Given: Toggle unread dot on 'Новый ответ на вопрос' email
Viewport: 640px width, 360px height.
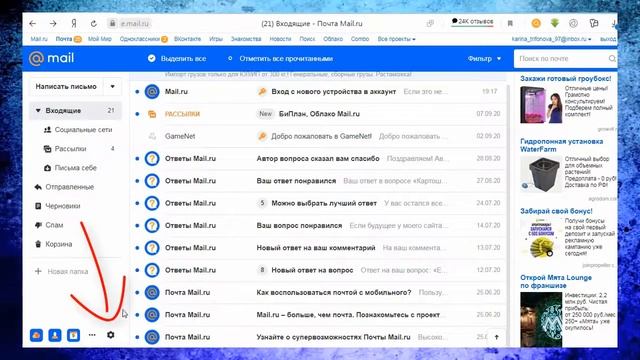Looking at the screenshot, I should pyautogui.click(x=137, y=270).
